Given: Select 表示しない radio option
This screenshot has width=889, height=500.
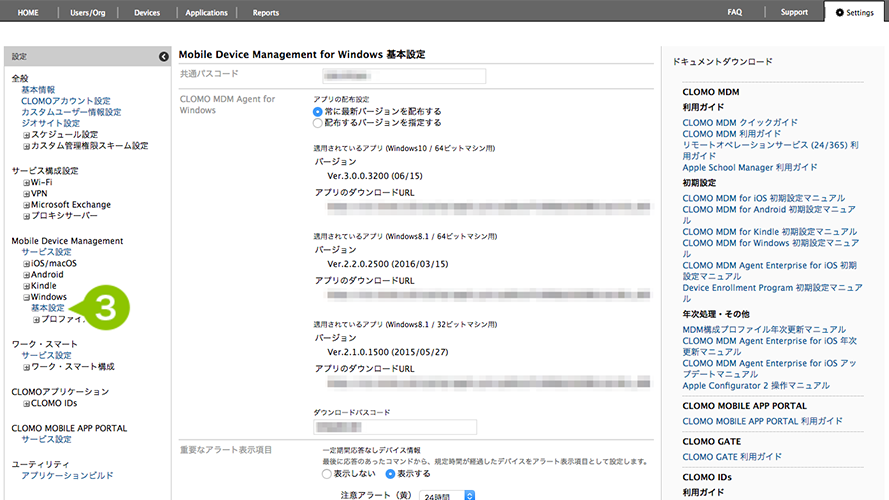Looking at the screenshot, I should 327,474.
